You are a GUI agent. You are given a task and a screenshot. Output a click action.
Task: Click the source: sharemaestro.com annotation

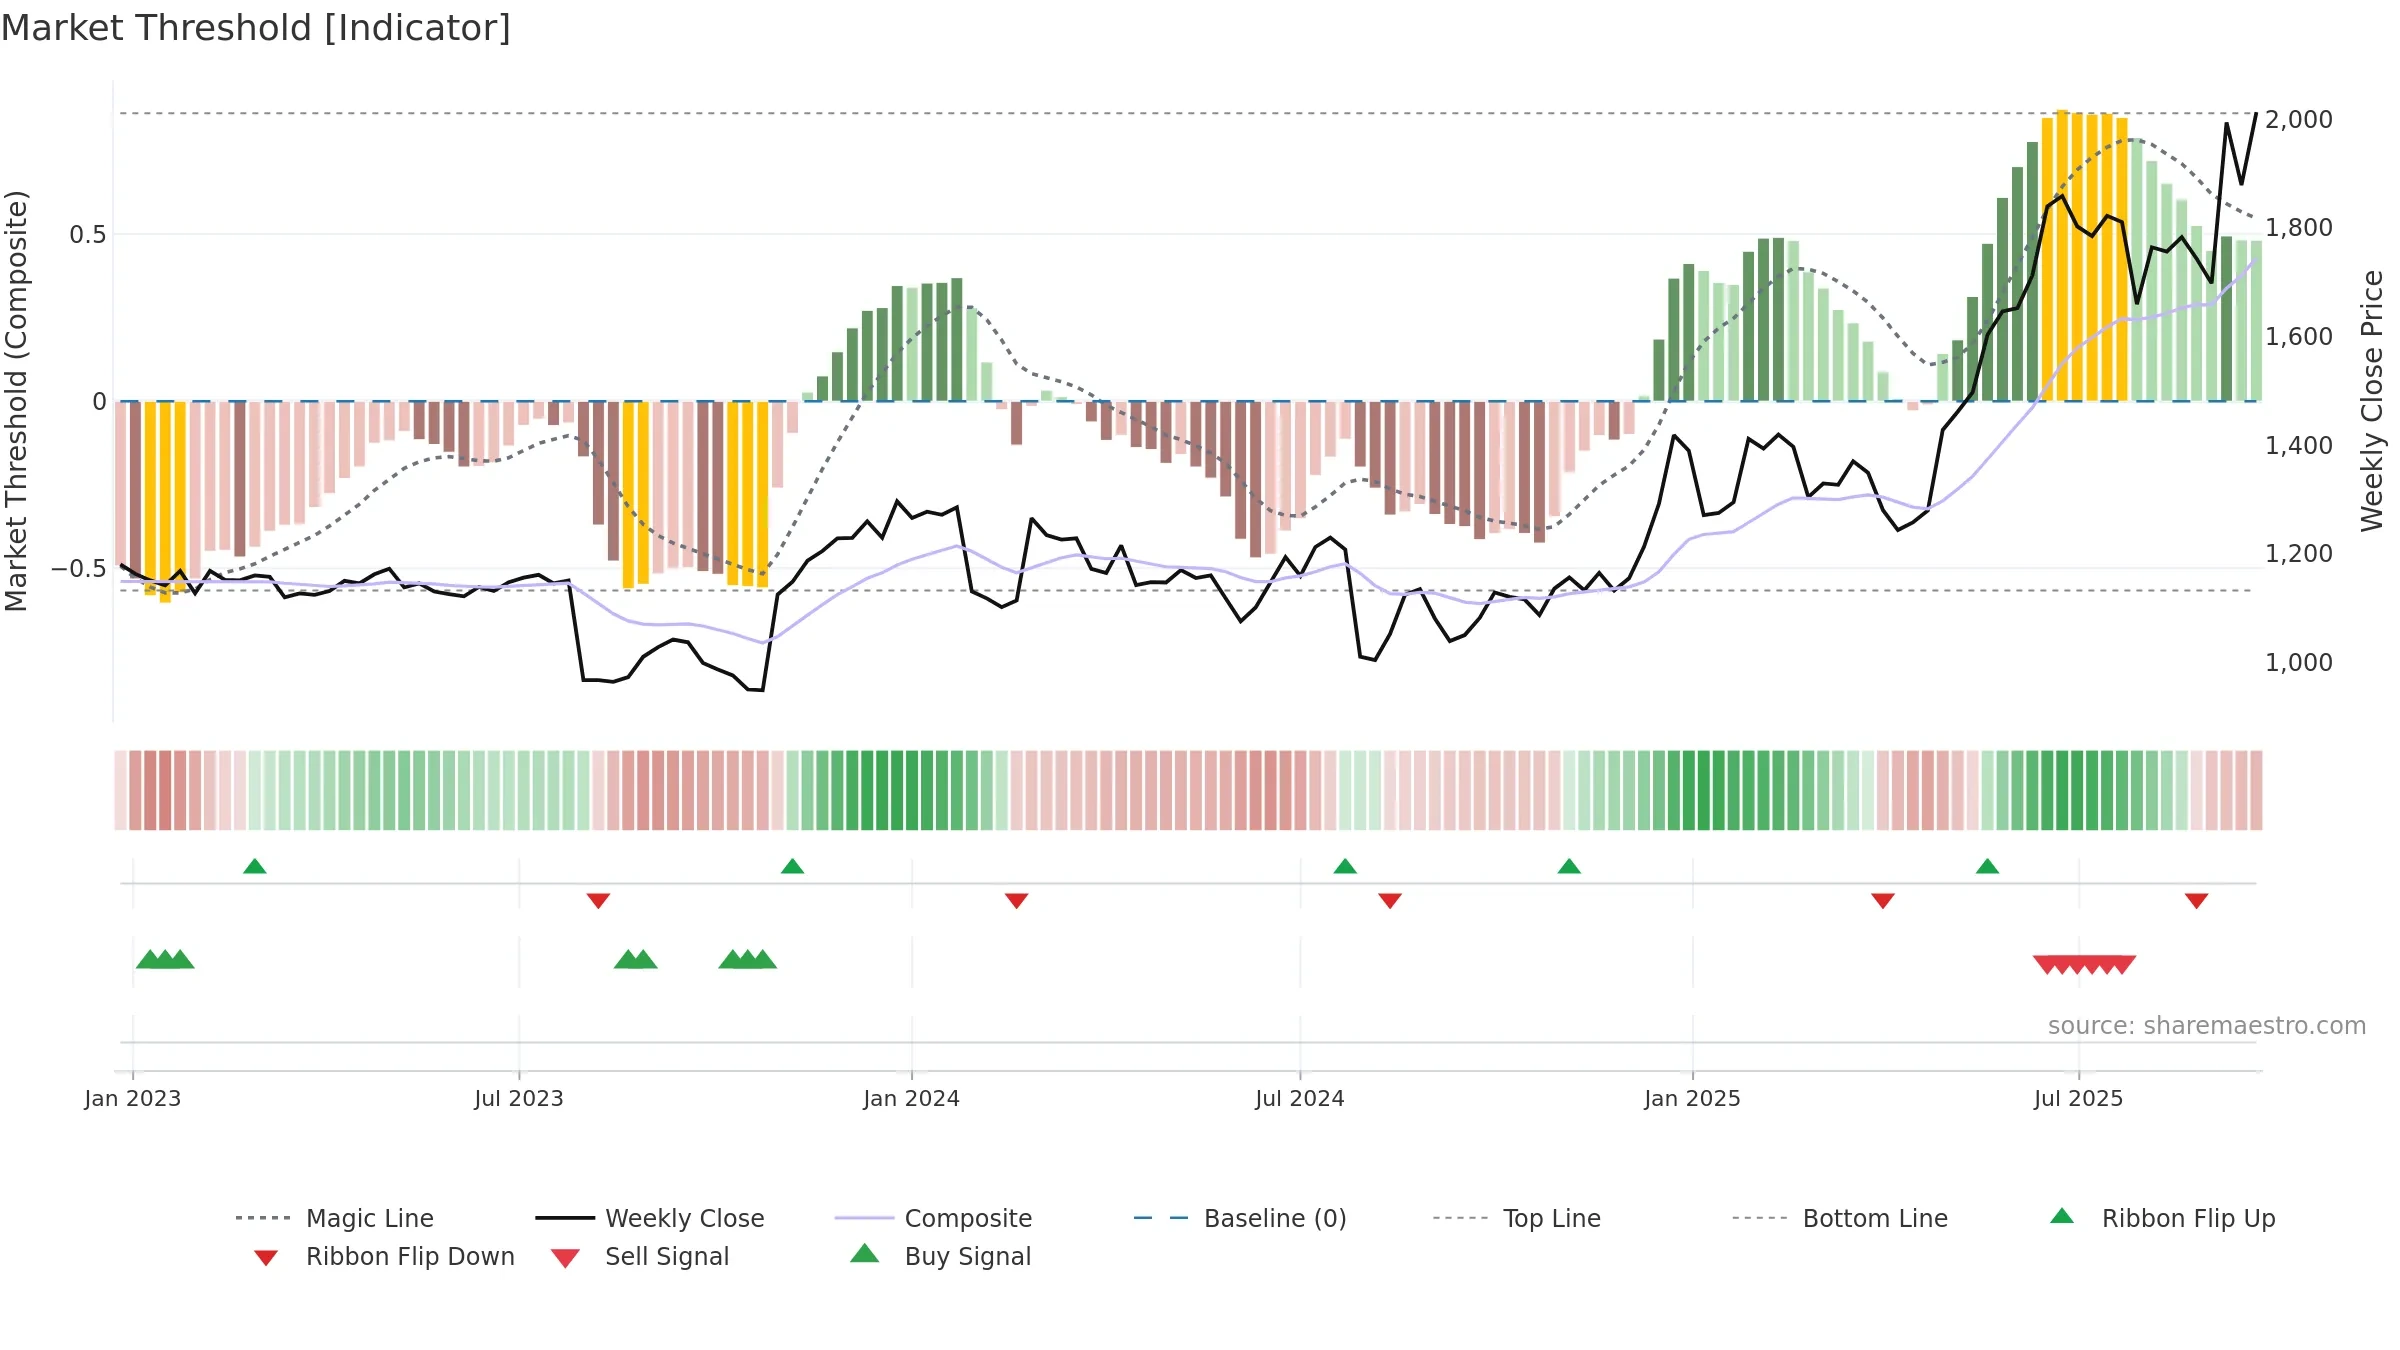pos(2207,1025)
